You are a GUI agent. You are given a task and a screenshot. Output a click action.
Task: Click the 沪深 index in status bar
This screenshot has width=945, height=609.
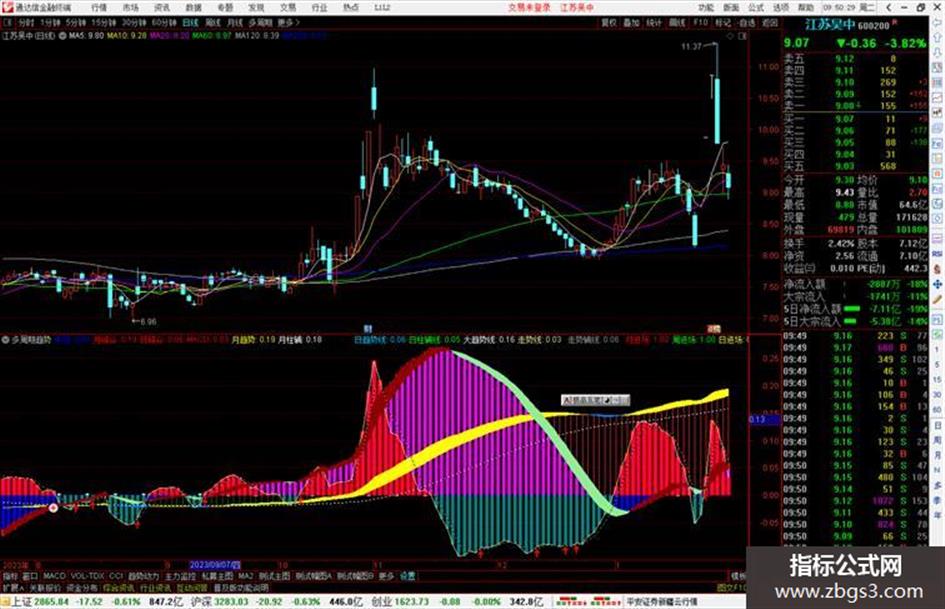201,602
